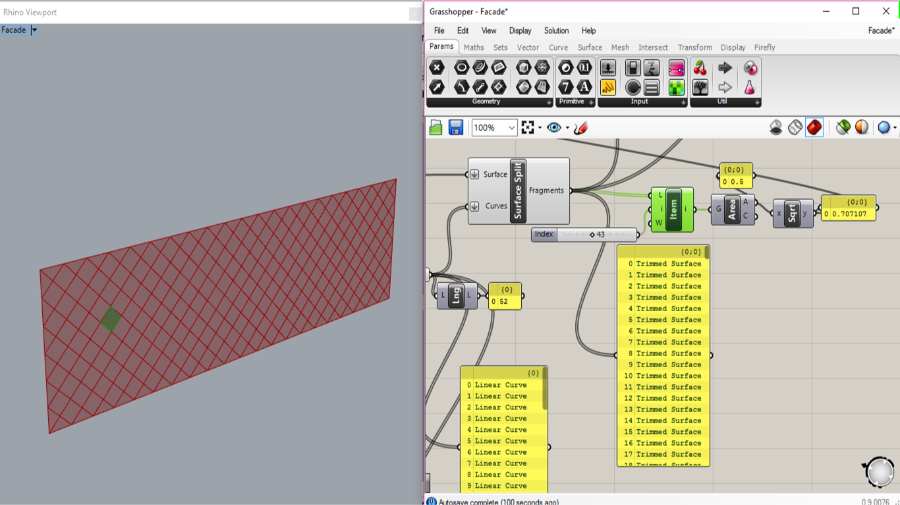Expand the Util panel plus

pos(757,102)
